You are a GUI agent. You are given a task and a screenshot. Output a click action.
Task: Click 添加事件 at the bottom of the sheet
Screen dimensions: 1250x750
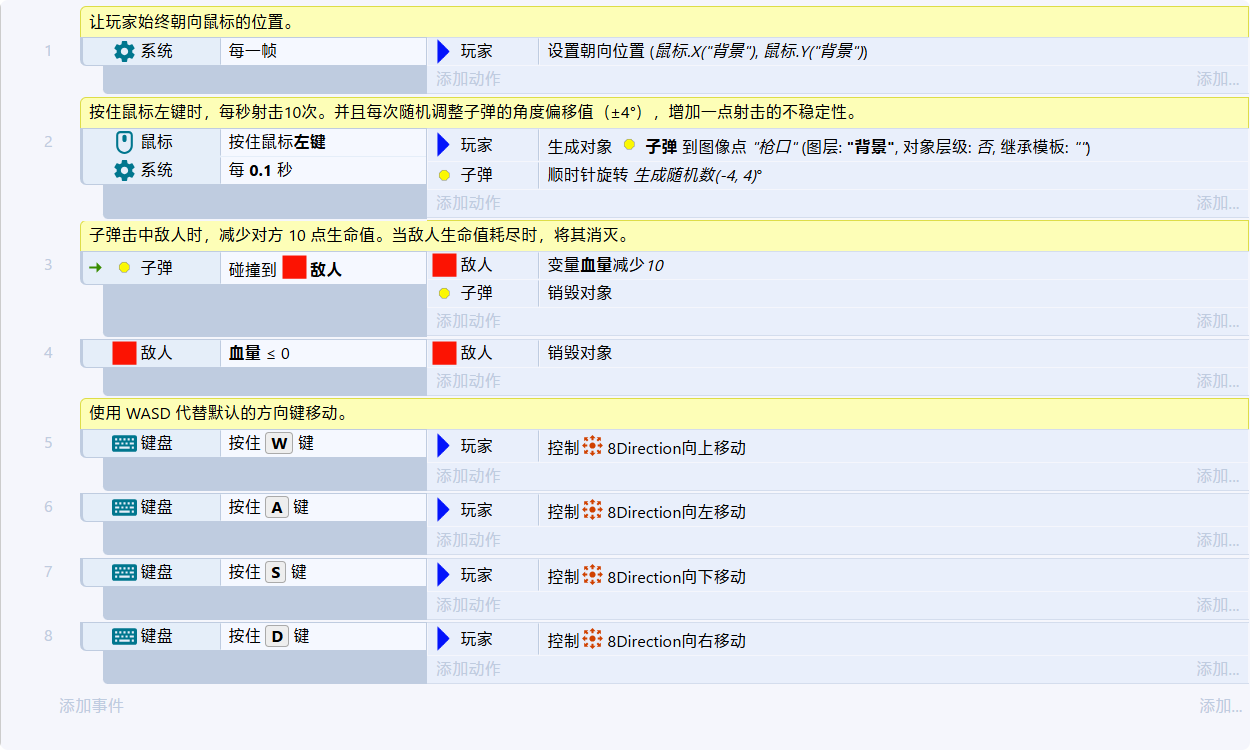click(x=91, y=706)
